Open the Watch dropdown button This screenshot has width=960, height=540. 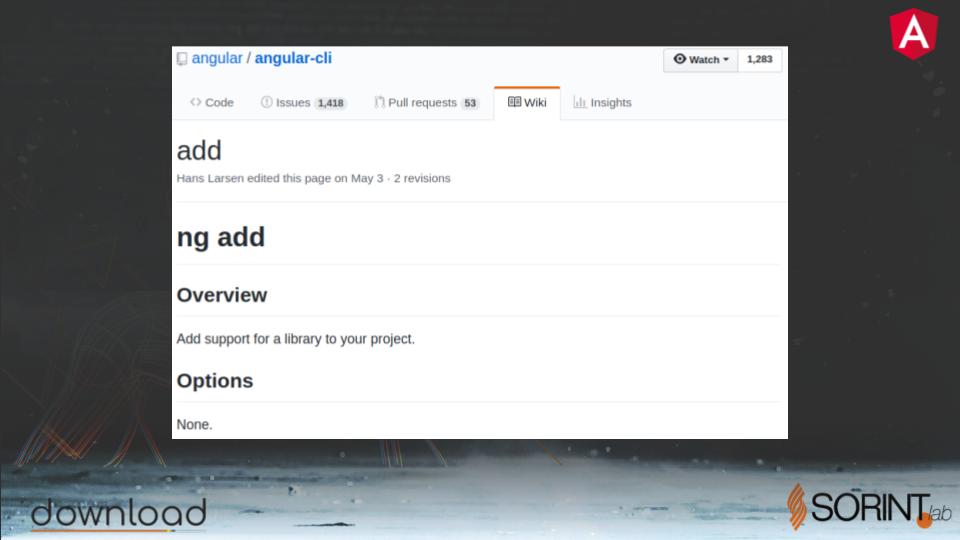click(701, 59)
